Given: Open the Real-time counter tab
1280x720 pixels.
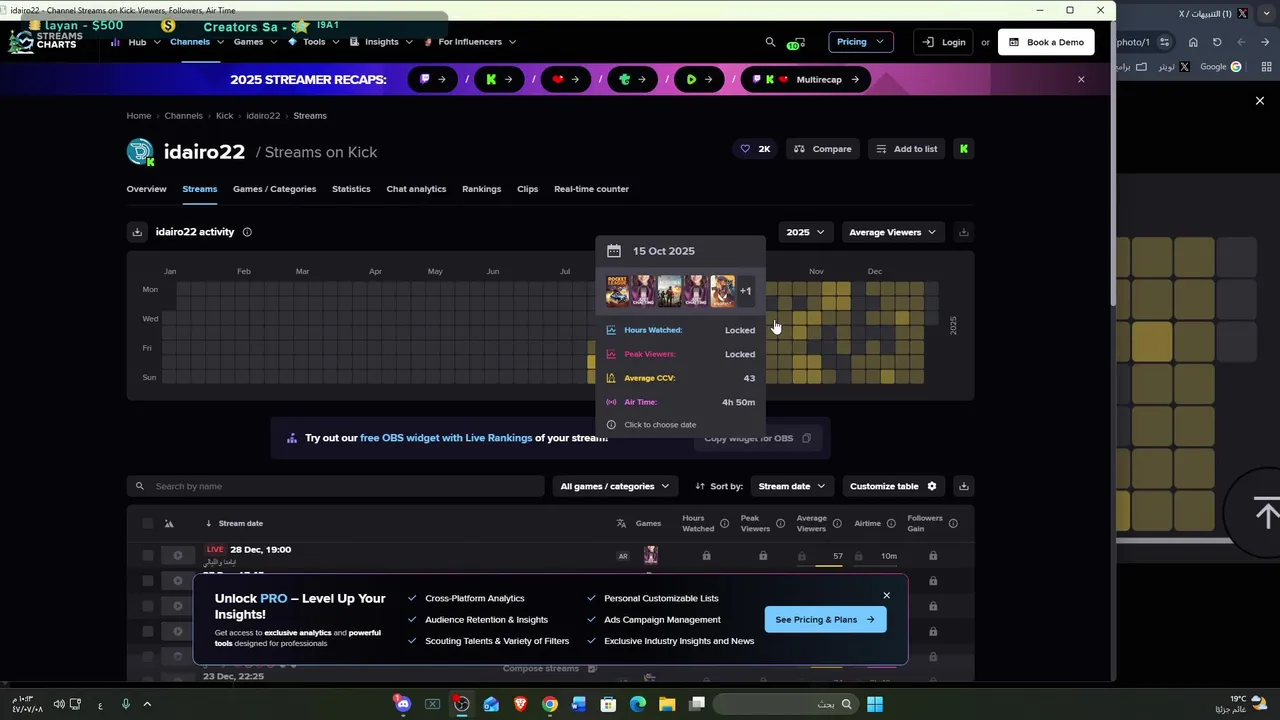Looking at the screenshot, I should (591, 189).
